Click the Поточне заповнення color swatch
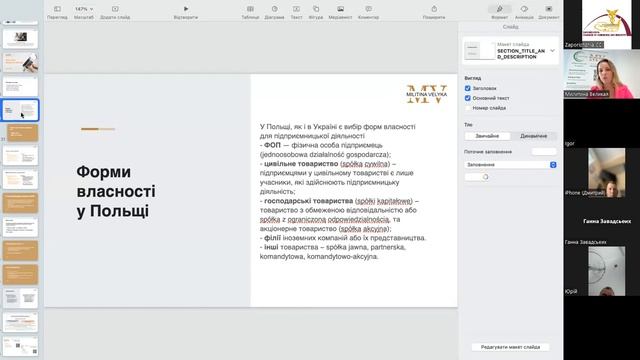The width and height of the screenshot is (640, 360). coord(544,151)
